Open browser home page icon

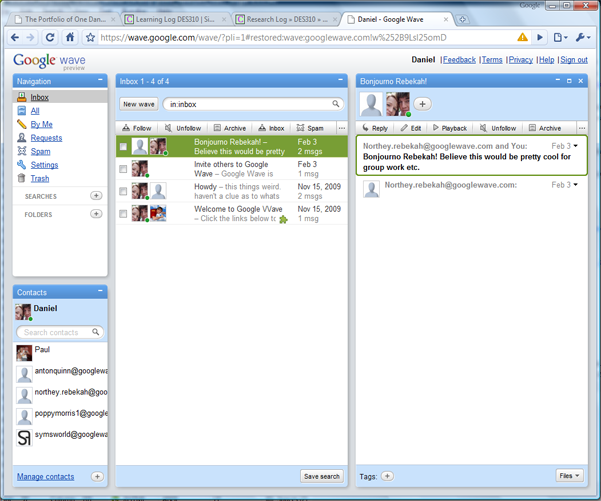point(70,37)
